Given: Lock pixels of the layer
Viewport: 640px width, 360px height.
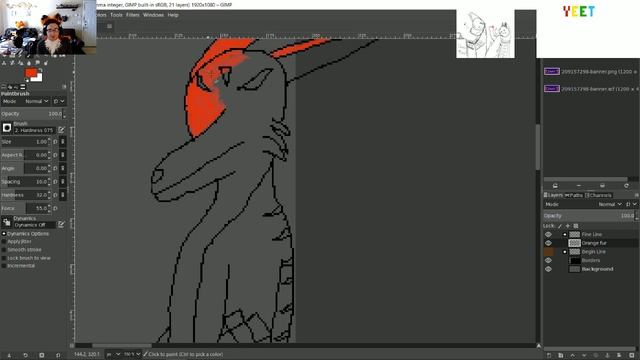Looking at the screenshot, I should (560, 226).
